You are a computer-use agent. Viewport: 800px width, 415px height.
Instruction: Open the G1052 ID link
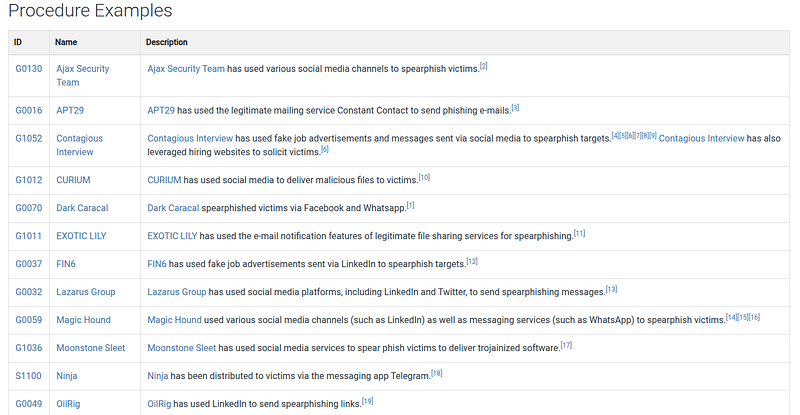[x=29, y=138]
